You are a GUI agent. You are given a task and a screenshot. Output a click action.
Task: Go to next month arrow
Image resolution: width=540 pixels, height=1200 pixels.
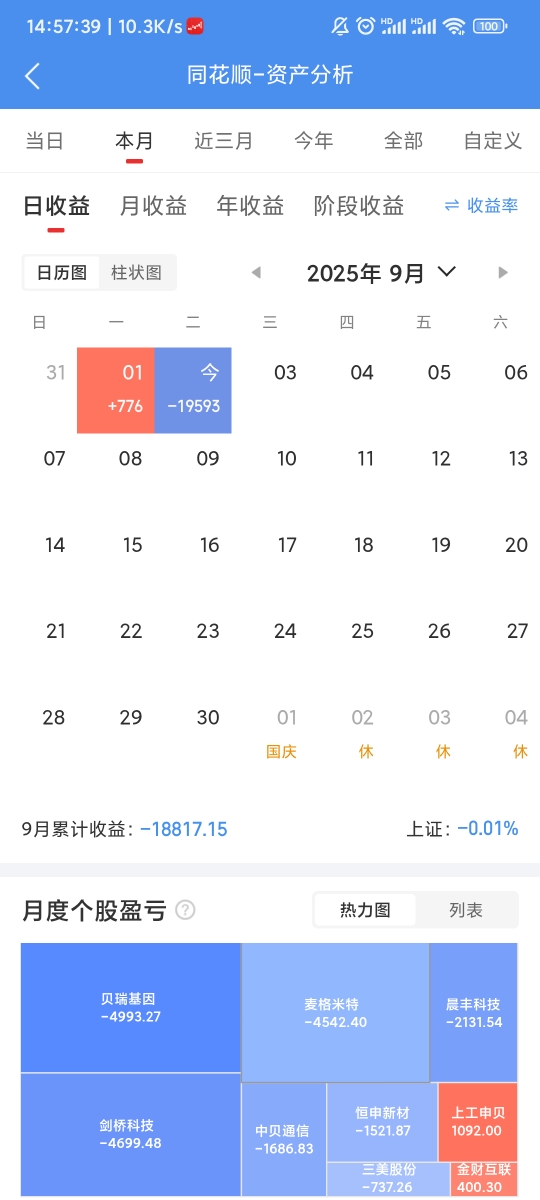(x=503, y=272)
